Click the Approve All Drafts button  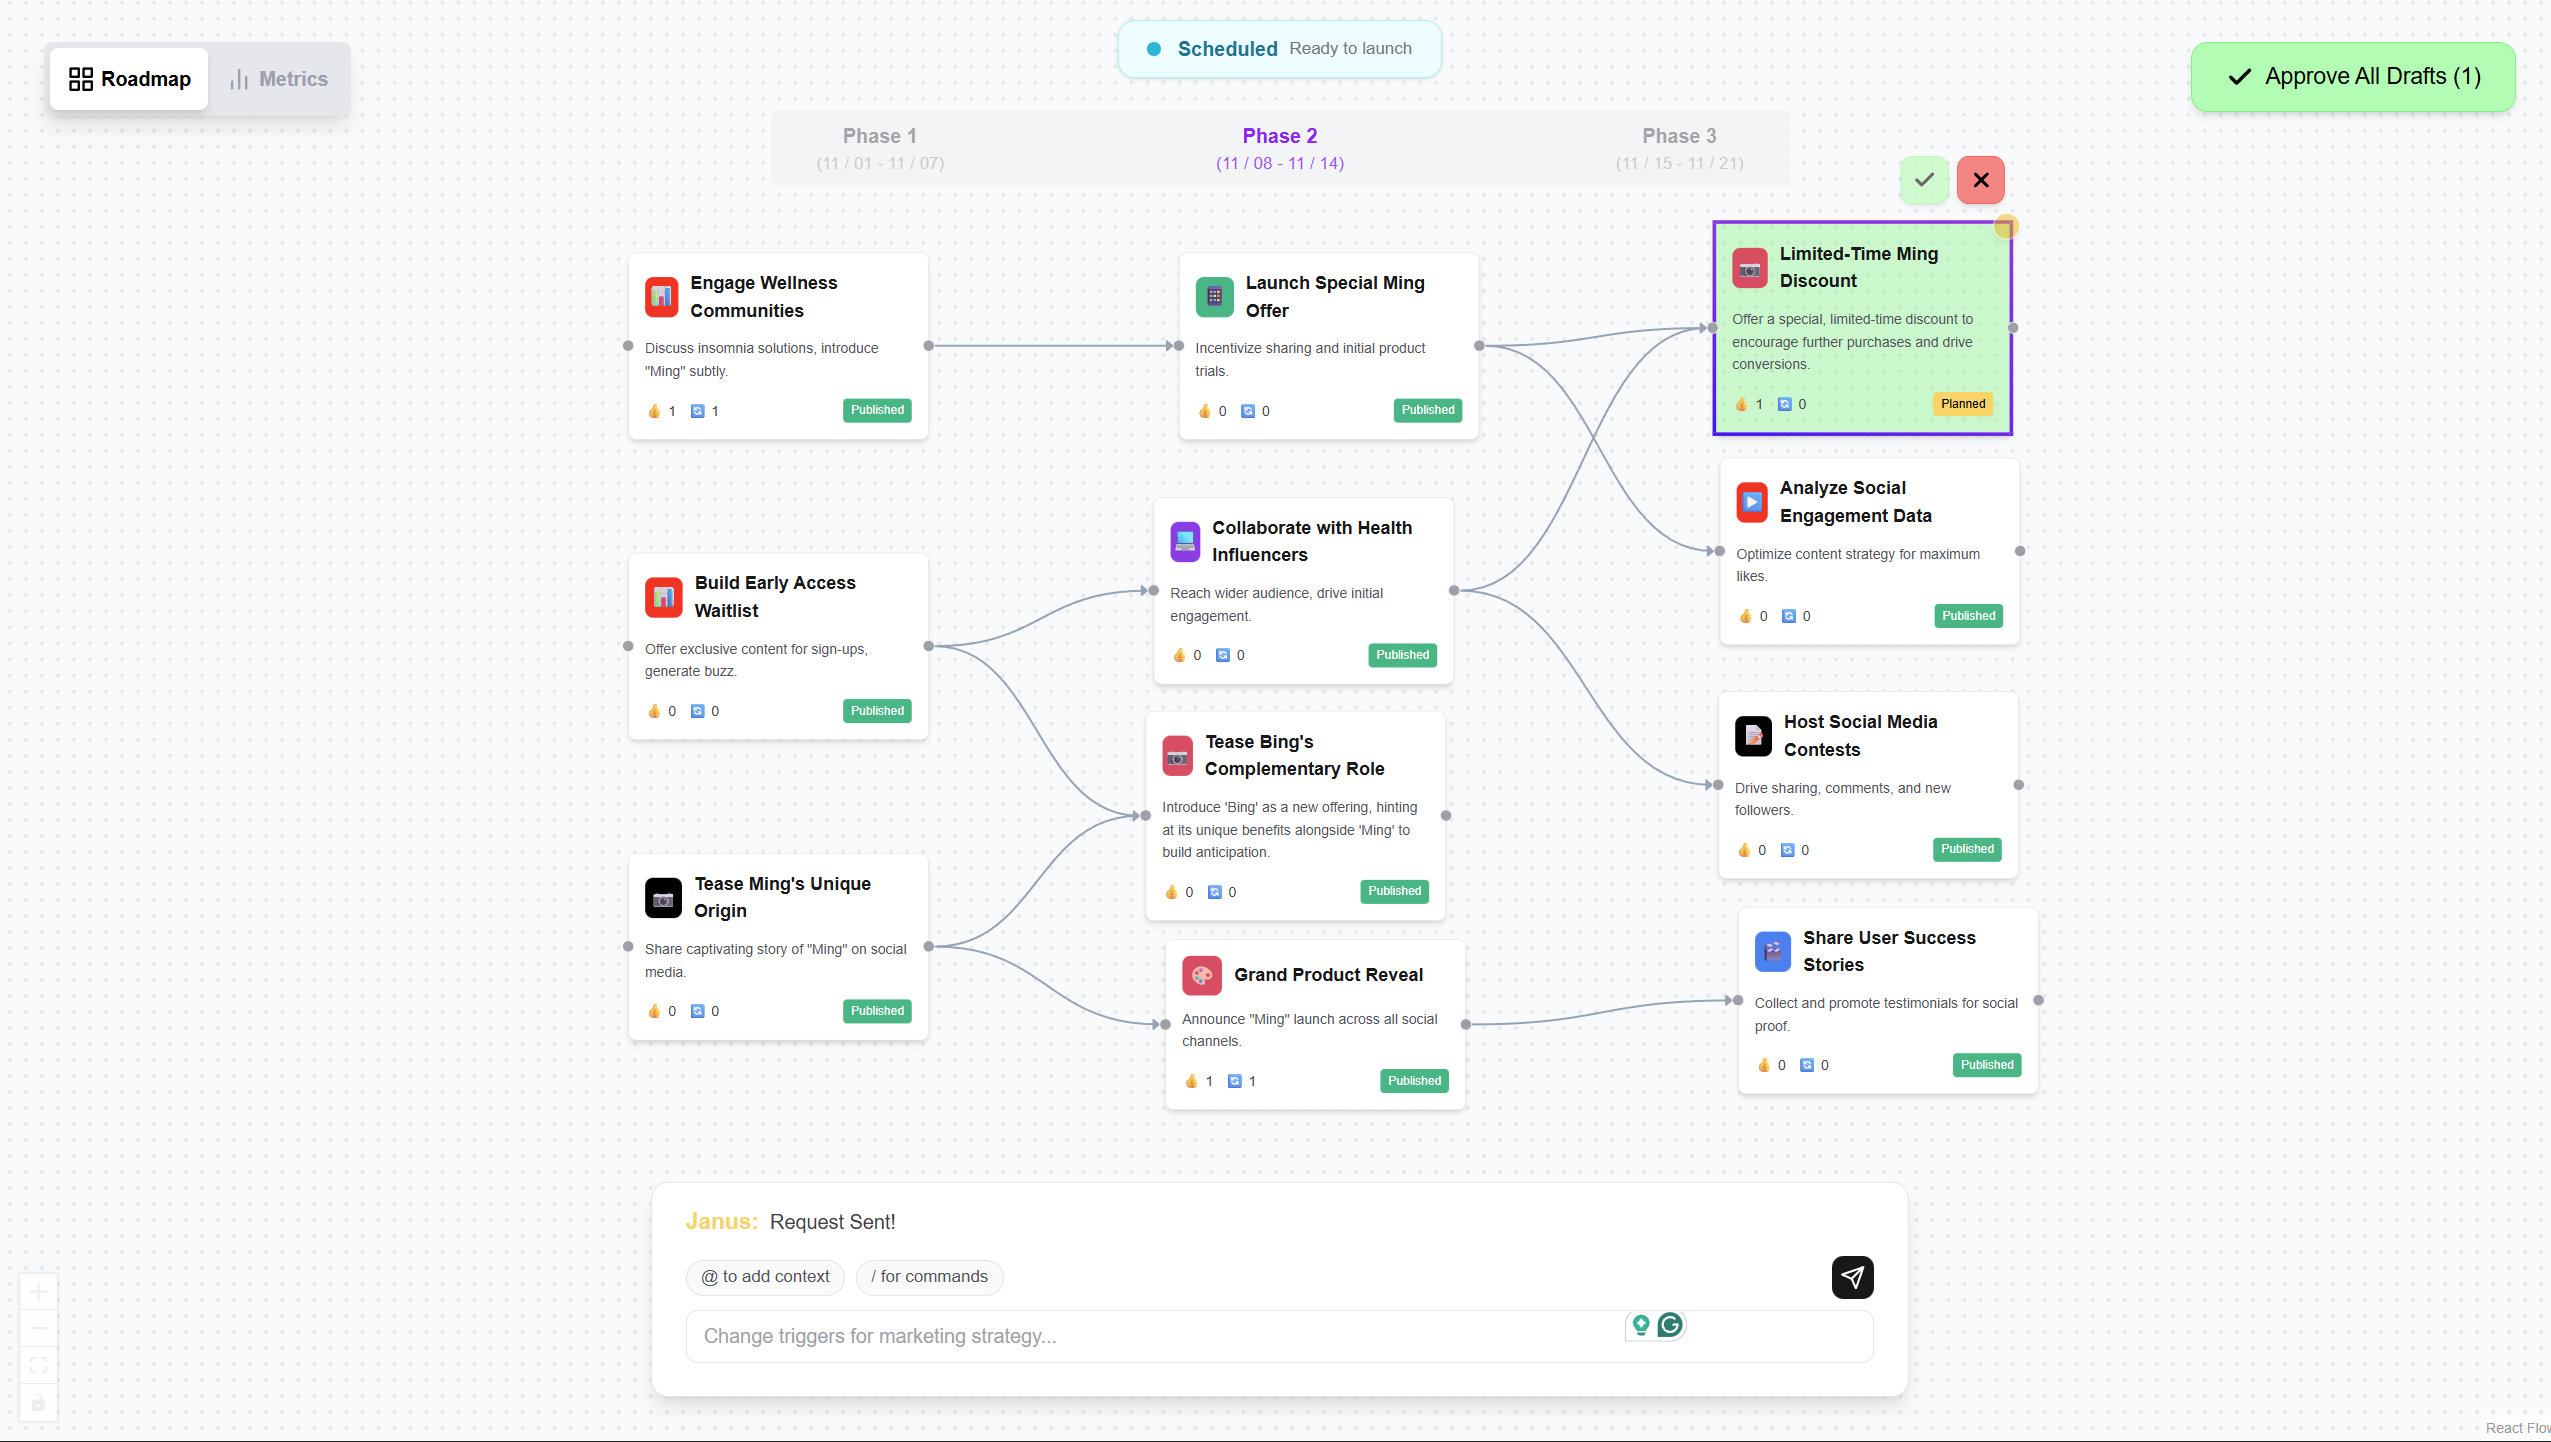click(x=2352, y=77)
